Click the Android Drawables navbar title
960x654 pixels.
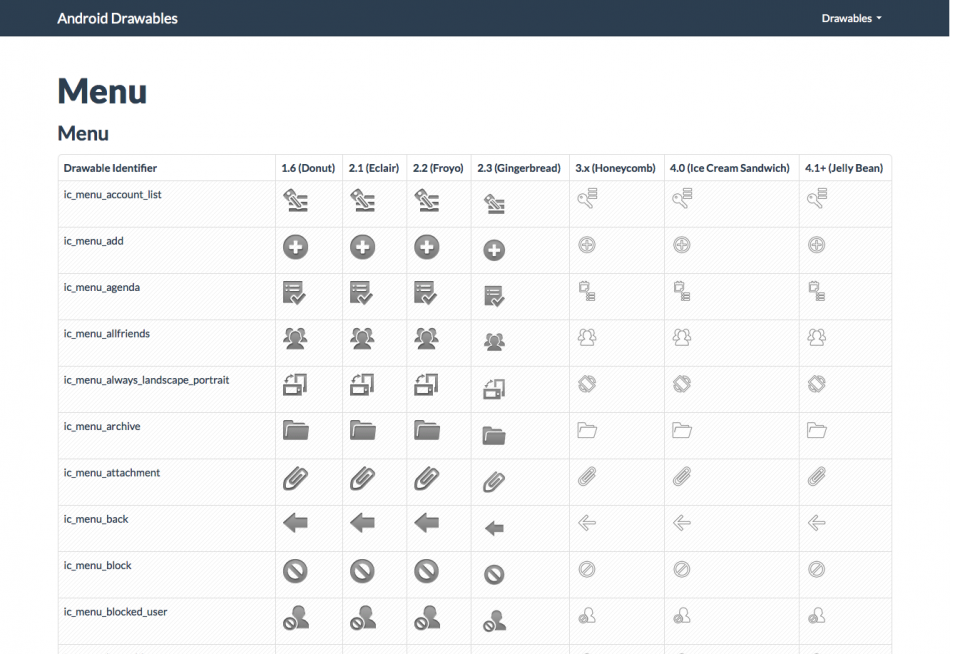pyautogui.click(x=117, y=18)
